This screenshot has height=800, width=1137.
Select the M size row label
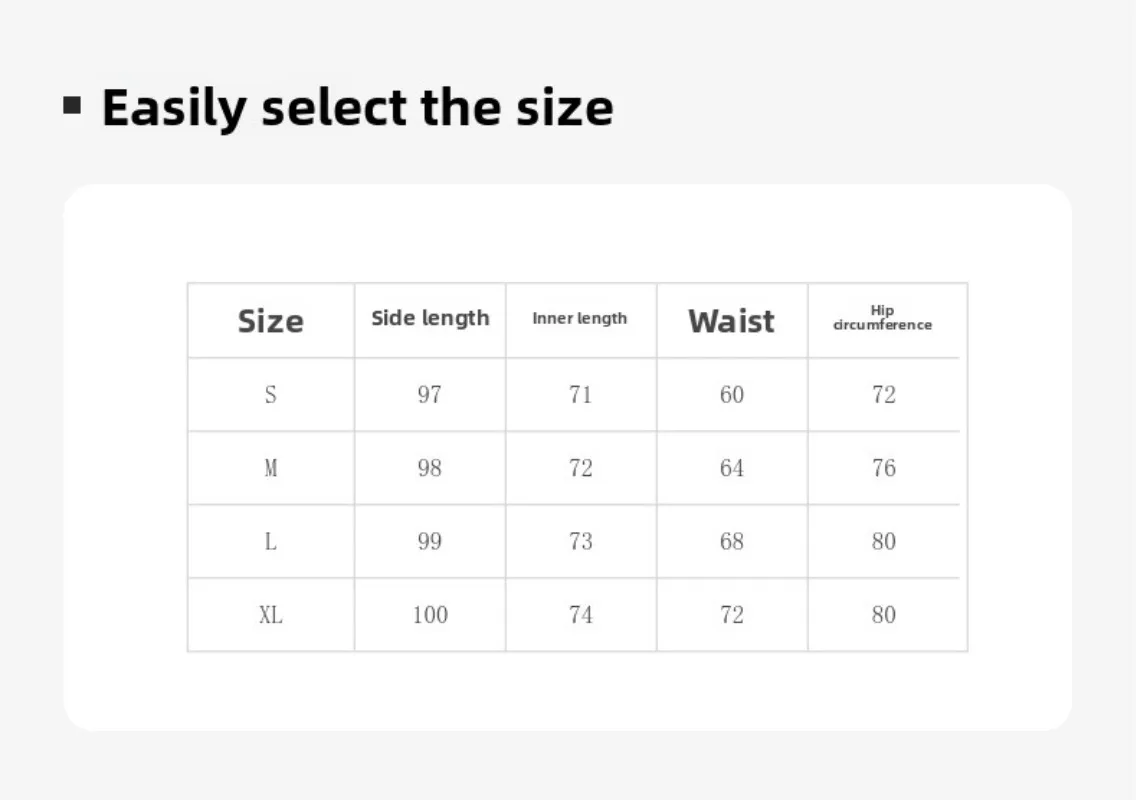[270, 468]
